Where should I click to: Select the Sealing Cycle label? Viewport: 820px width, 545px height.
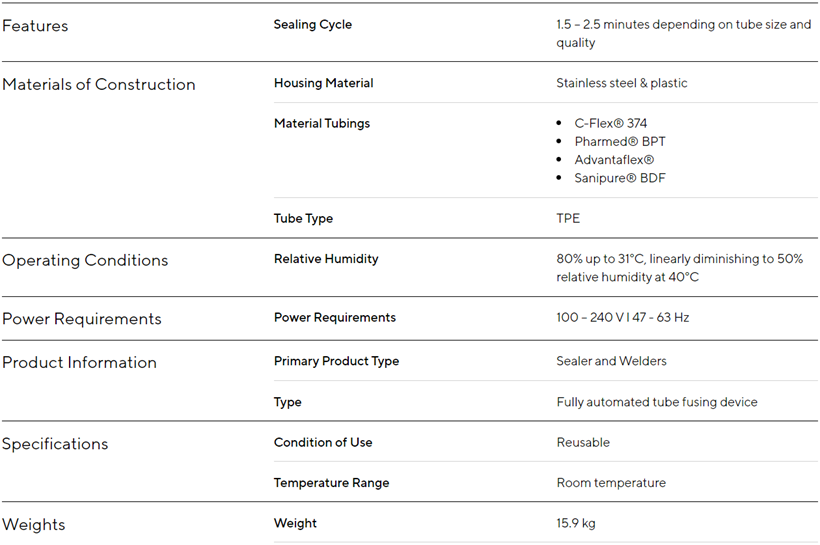coord(313,25)
